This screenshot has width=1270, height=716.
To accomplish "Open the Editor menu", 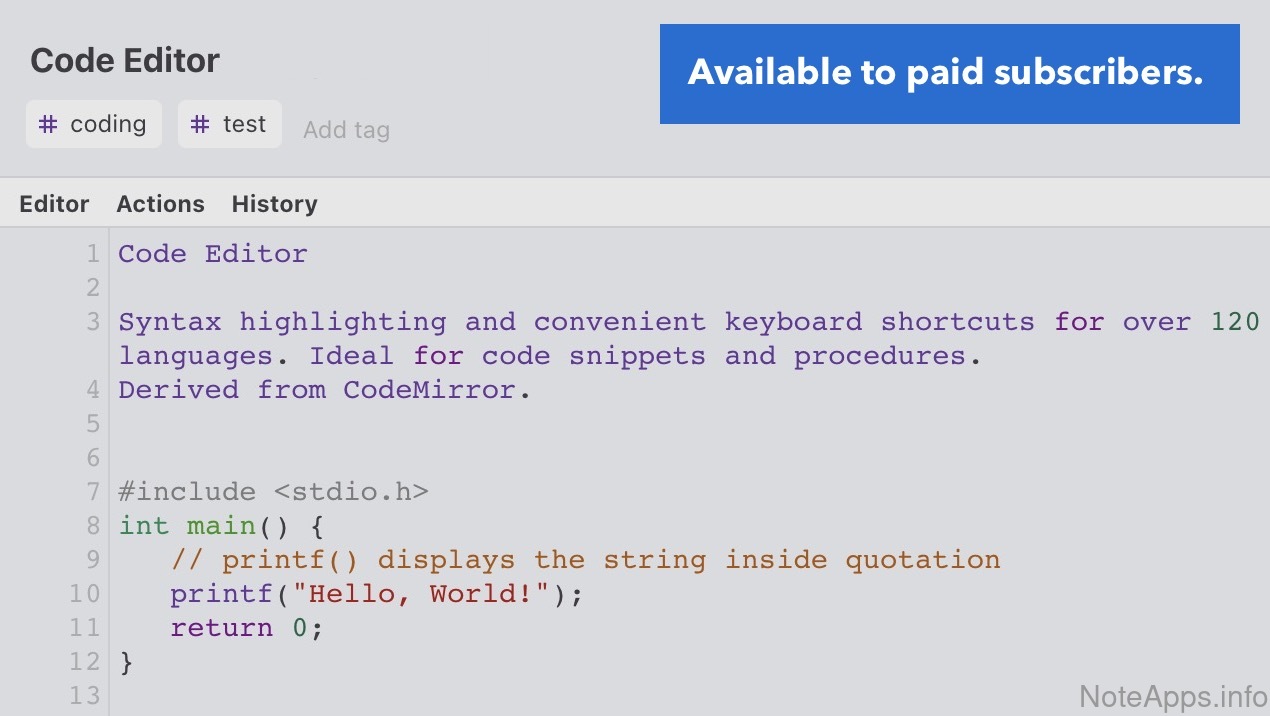I will point(54,204).
